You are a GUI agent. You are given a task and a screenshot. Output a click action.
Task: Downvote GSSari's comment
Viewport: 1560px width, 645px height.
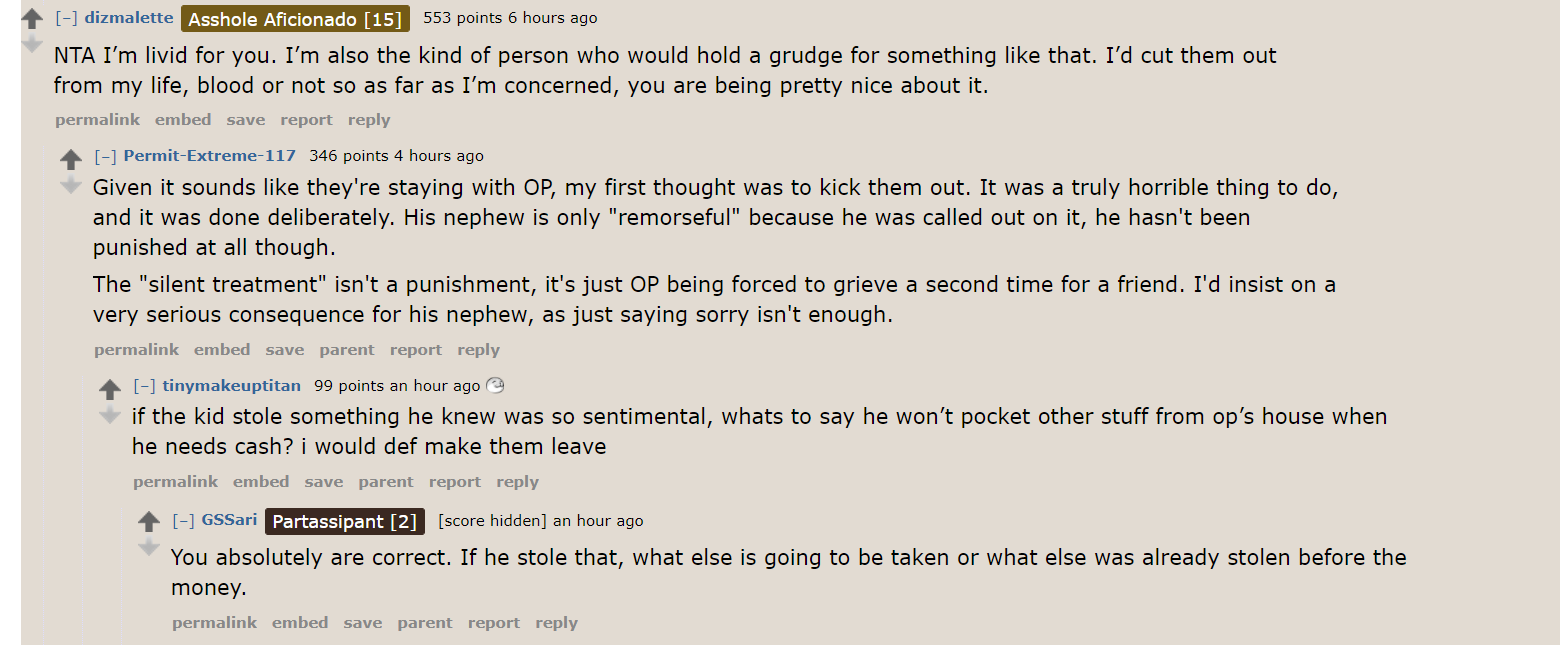pyautogui.click(x=149, y=547)
